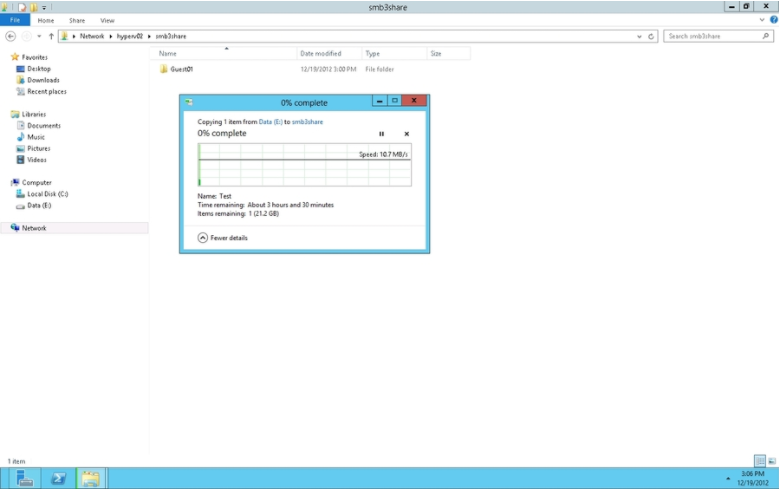Image resolution: width=779 pixels, height=489 pixels.
Task: Sort by Type column header
Action: tap(394, 54)
